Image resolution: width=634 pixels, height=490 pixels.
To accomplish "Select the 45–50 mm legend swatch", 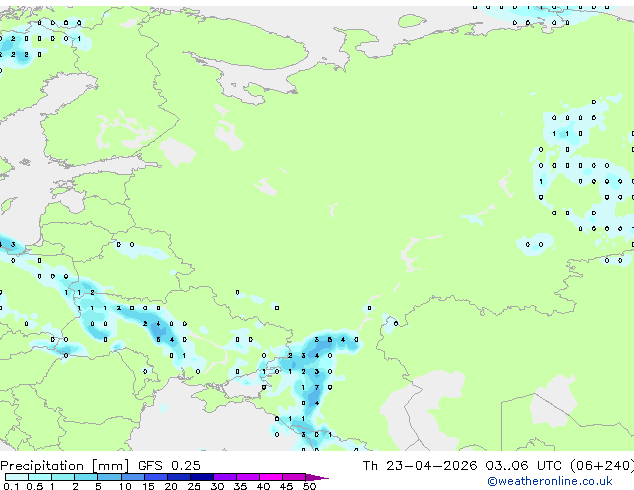I will coord(294,477).
